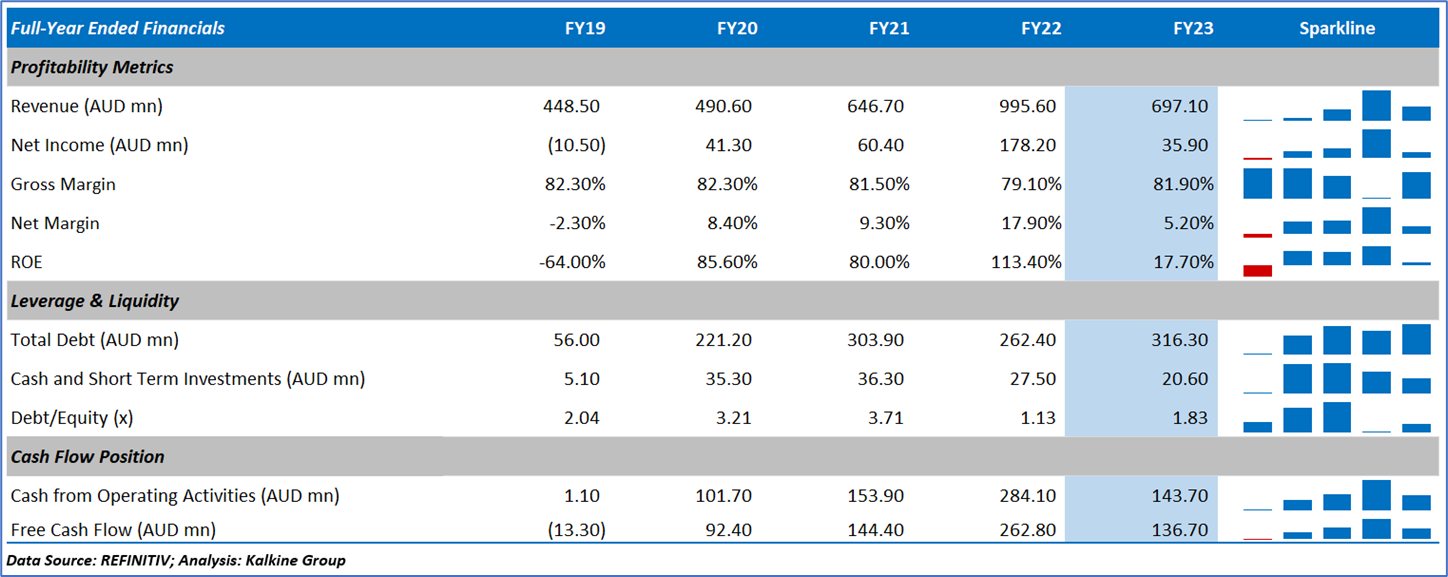Click the FY19 ROE cell -64.00%

click(570, 262)
